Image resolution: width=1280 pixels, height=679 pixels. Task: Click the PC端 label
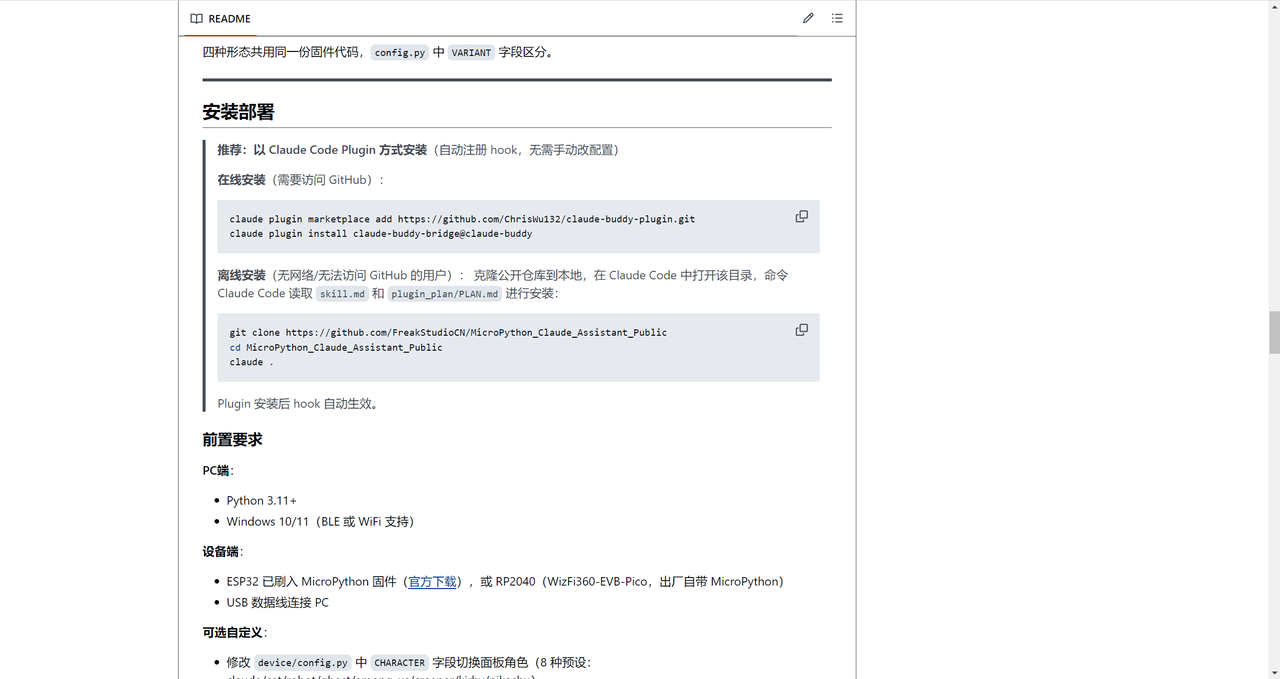click(217, 470)
